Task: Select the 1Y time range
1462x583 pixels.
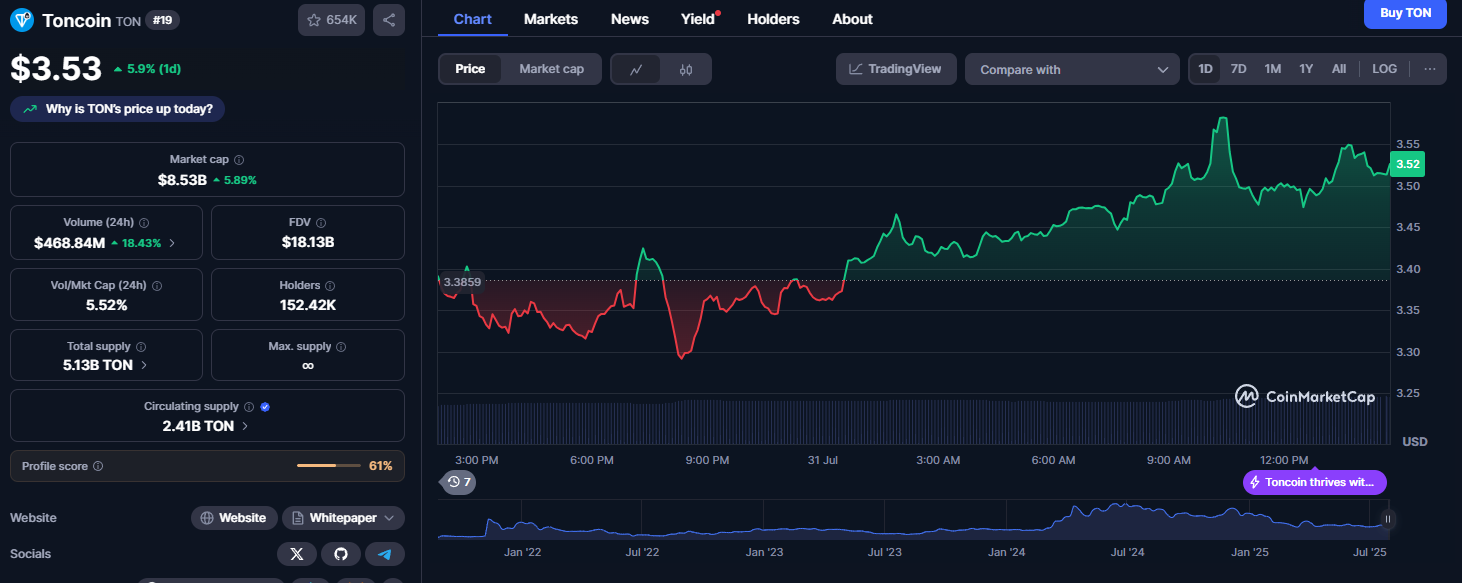Action: tap(1306, 69)
